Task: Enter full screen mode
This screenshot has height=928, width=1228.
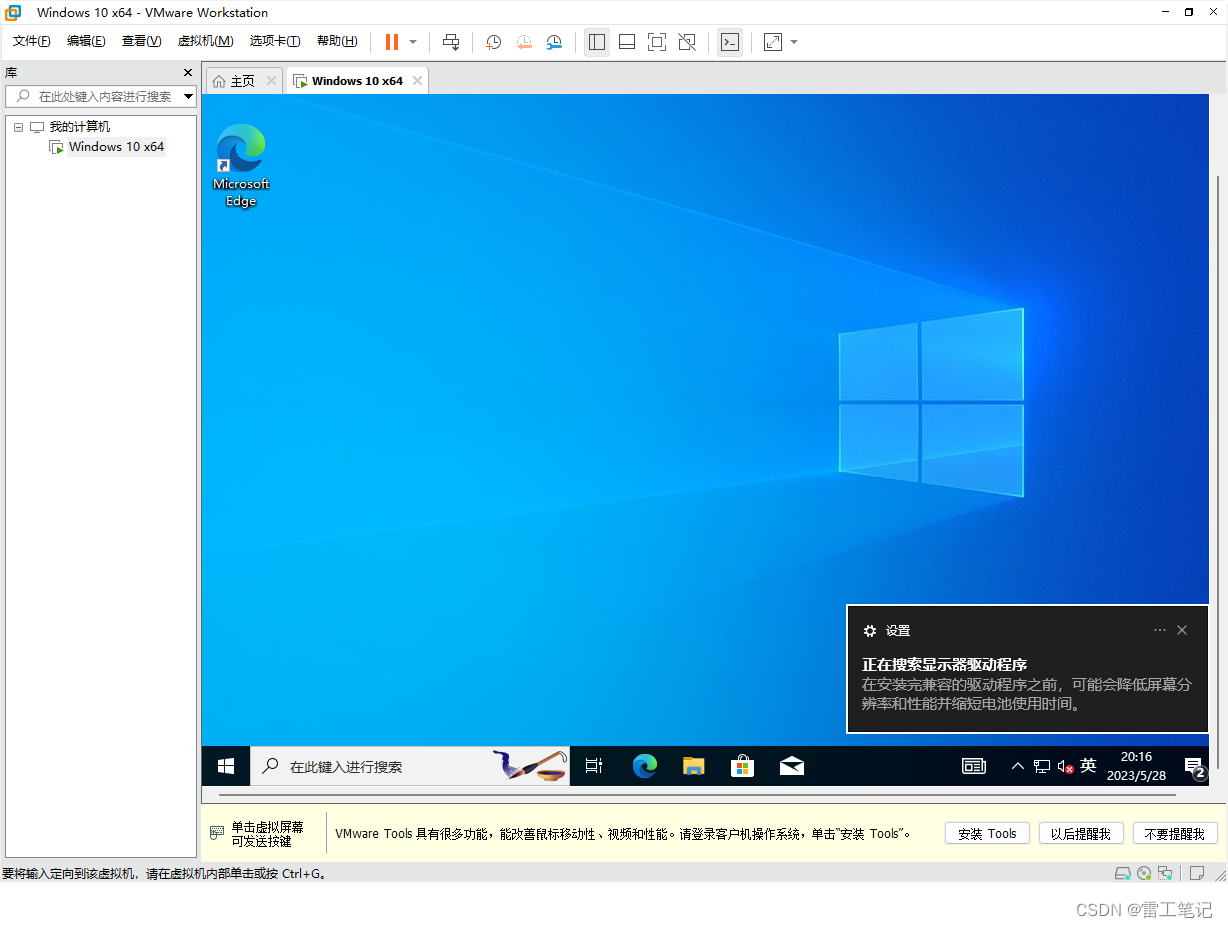Action: (657, 42)
